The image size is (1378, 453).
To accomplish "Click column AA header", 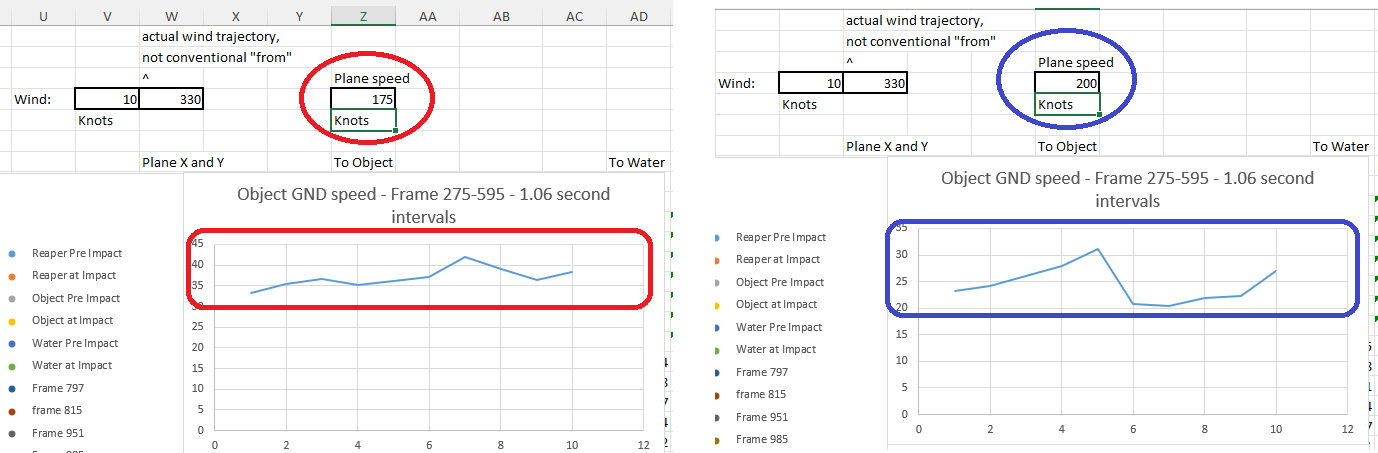I will [x=427, y=17].
